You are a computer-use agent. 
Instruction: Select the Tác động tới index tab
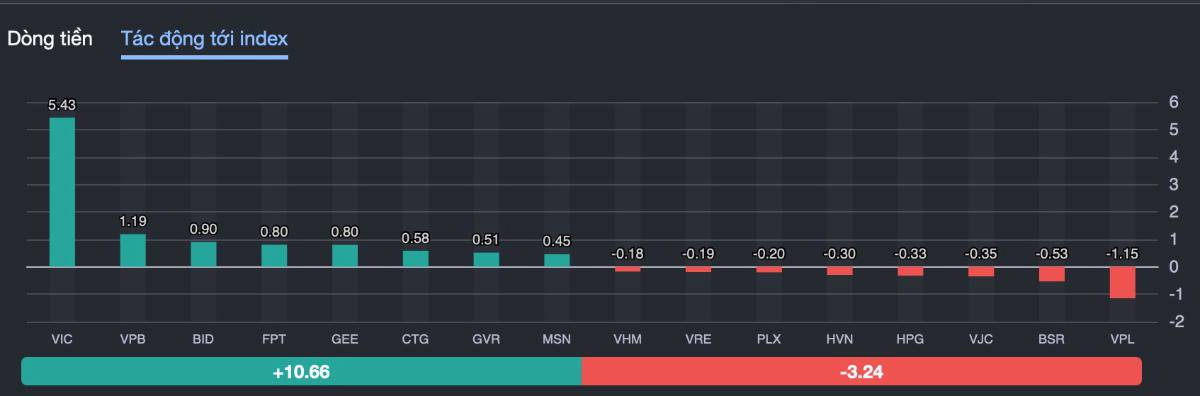[x=204, y=39]
